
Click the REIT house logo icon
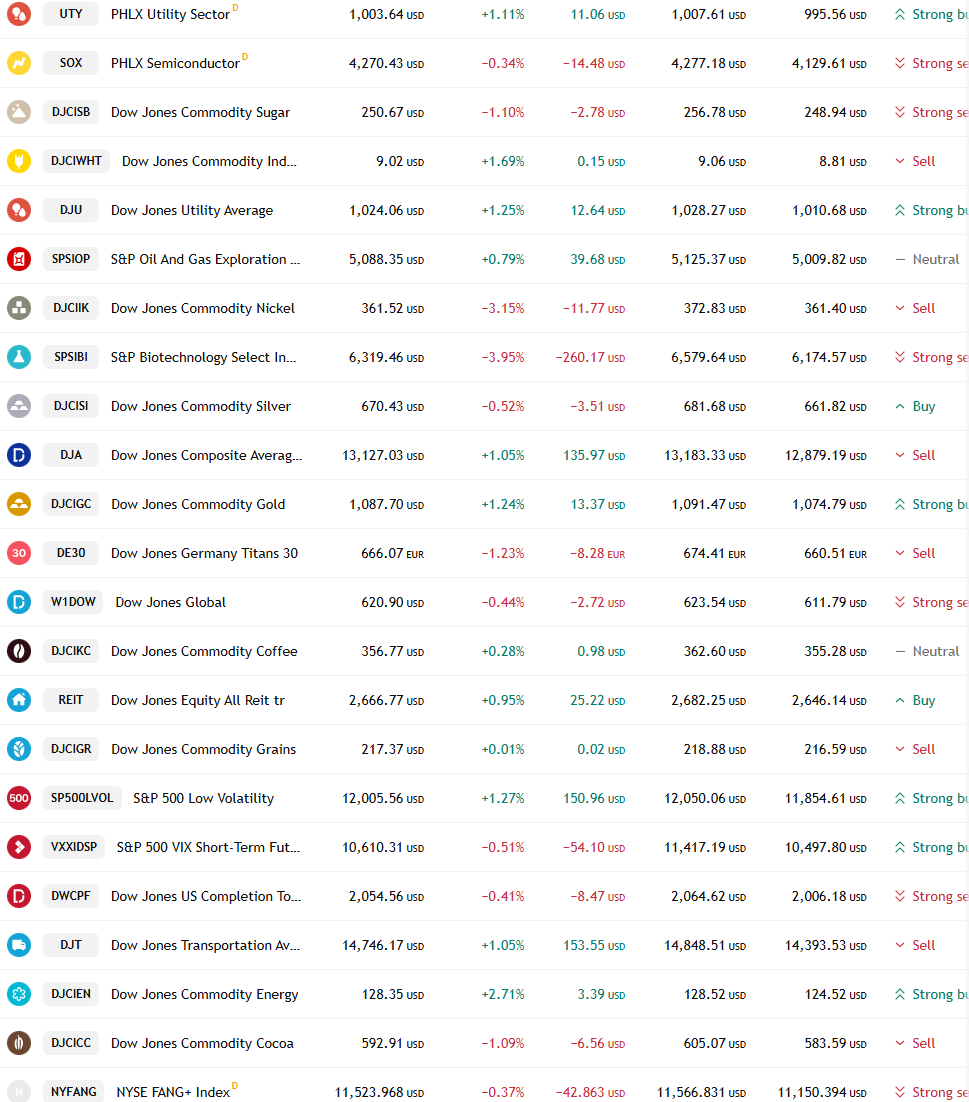coord(19,700)
